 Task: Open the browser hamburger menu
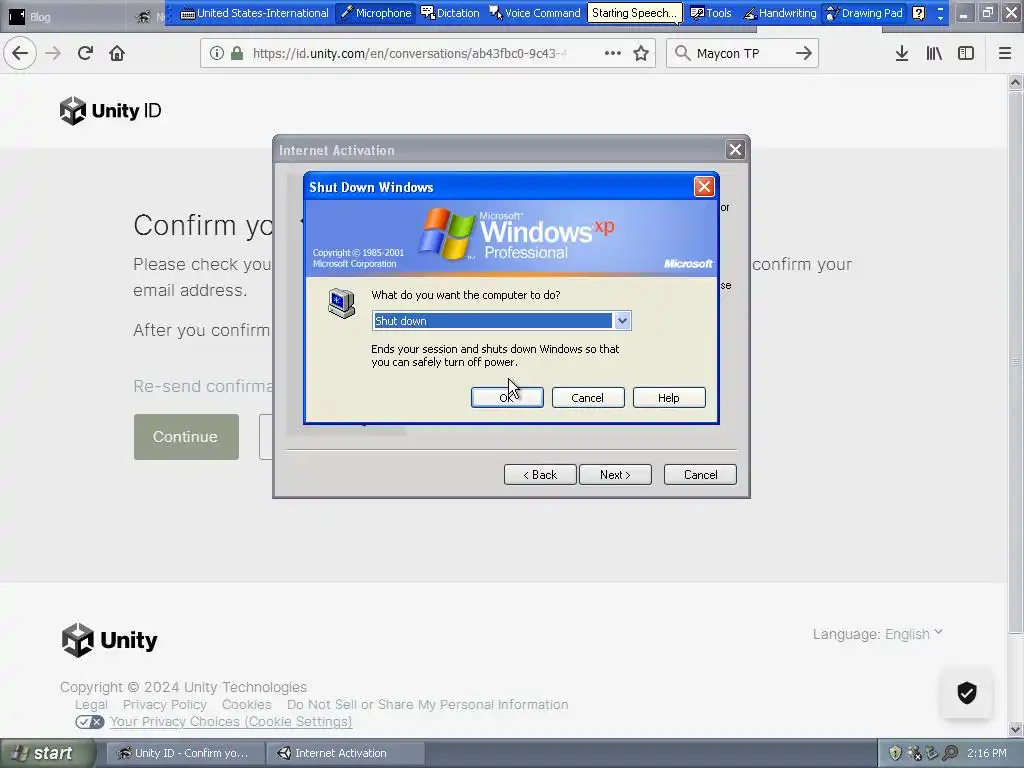tap(1005, 53)
